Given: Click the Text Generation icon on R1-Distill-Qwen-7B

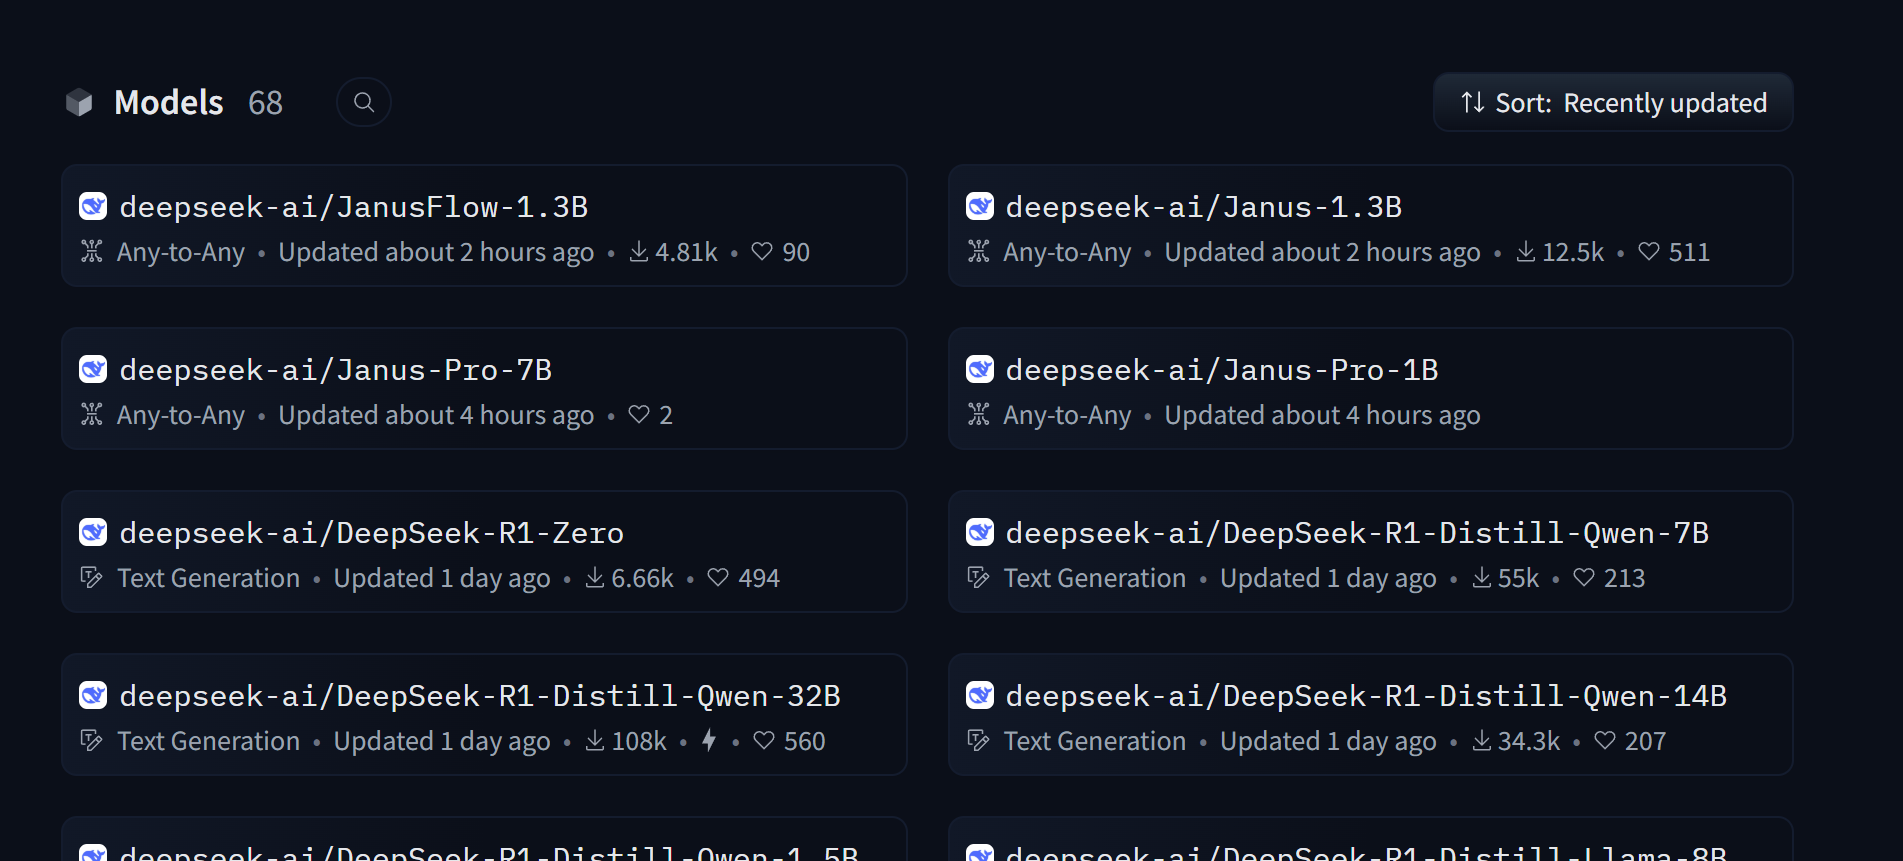Looking at the screenshot, I should pyautogui.click(x=979, y=577).
